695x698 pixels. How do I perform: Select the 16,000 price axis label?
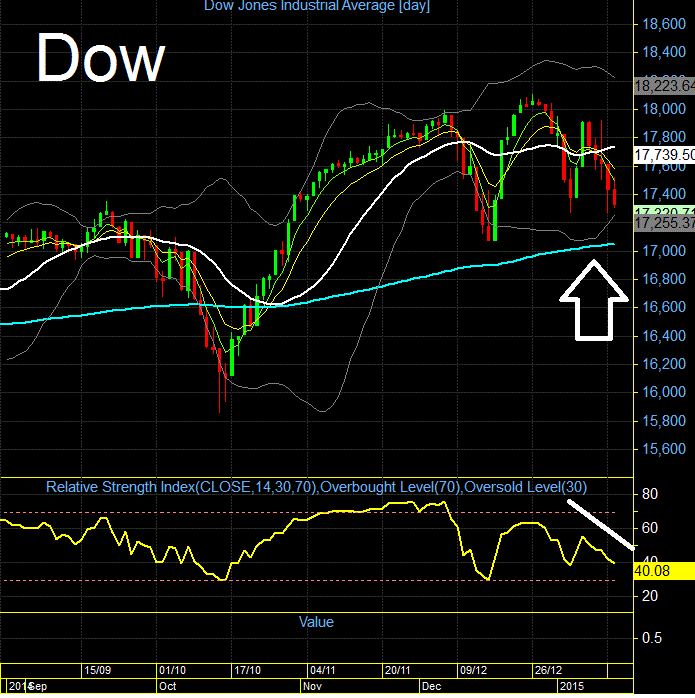click(x=663, y=392)
